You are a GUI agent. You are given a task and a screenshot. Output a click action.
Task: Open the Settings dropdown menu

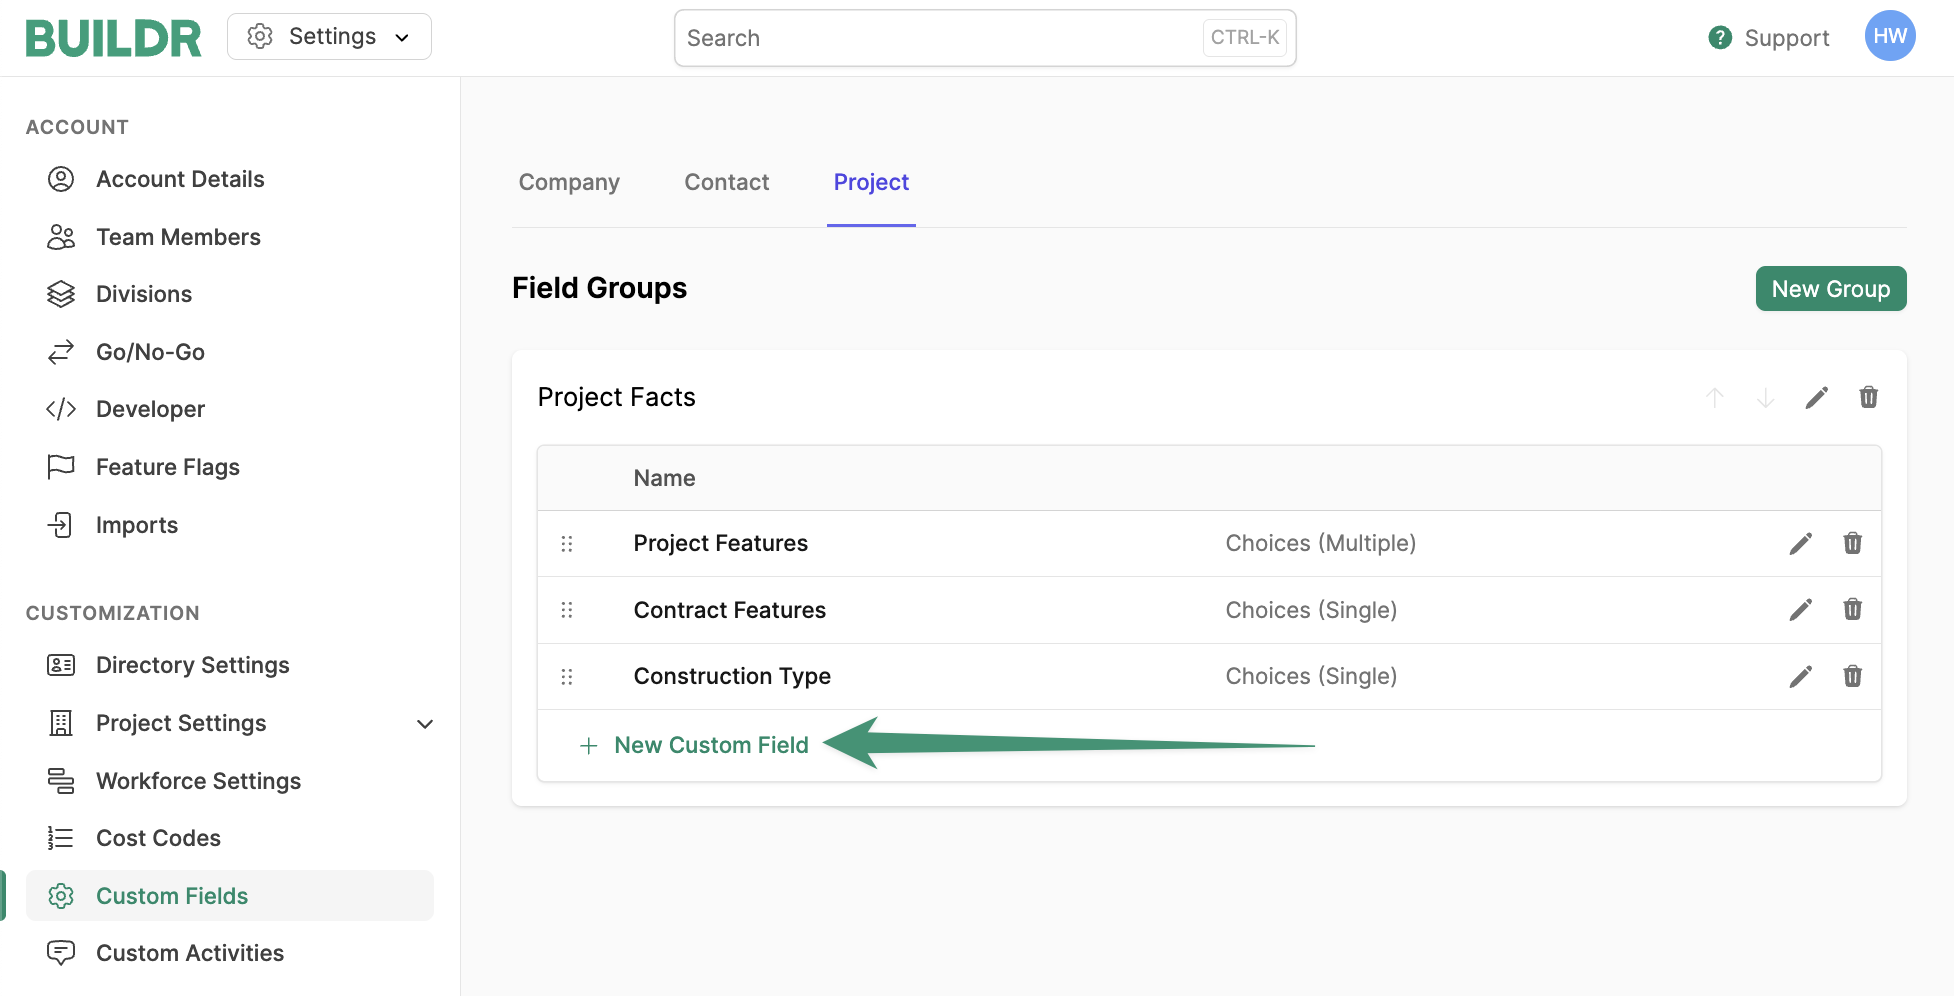point(329,37)
